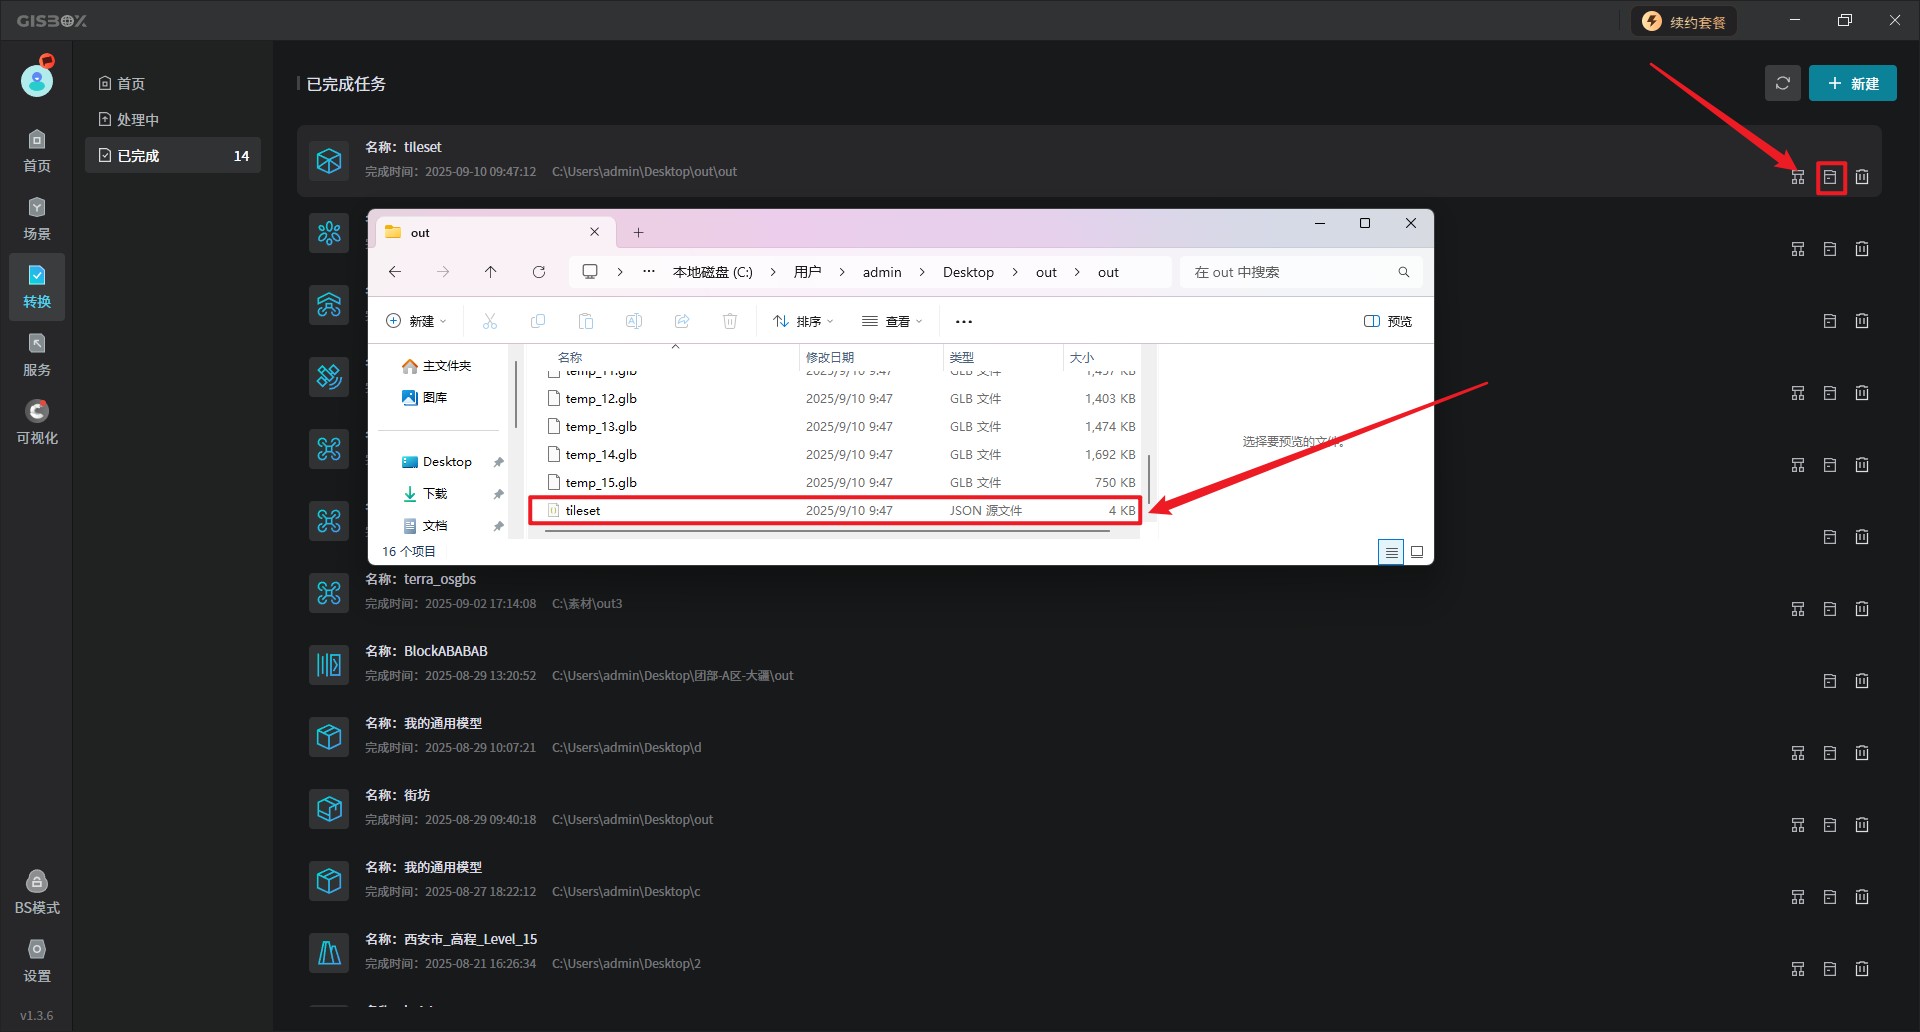The height and width of the screenshot is (1032, 1920).
Task: Toggle the 预览 pane in file explorer
Action: [1388, 321]
